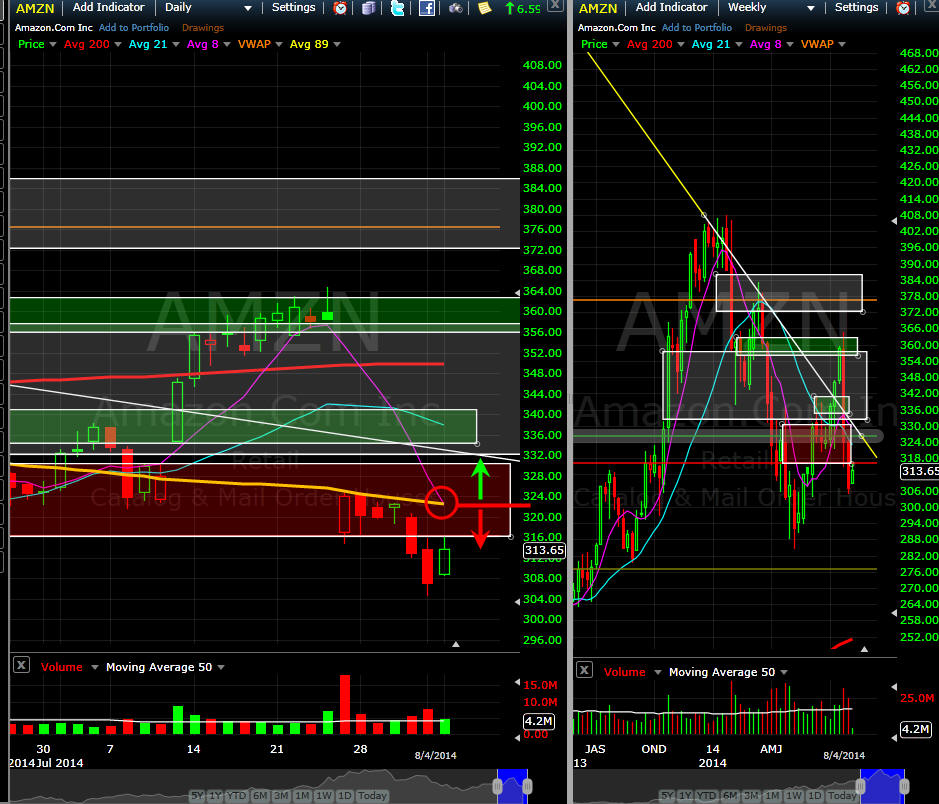Close the Volume panel on Weekly chart
939x804 pixels.
point(584,669)
